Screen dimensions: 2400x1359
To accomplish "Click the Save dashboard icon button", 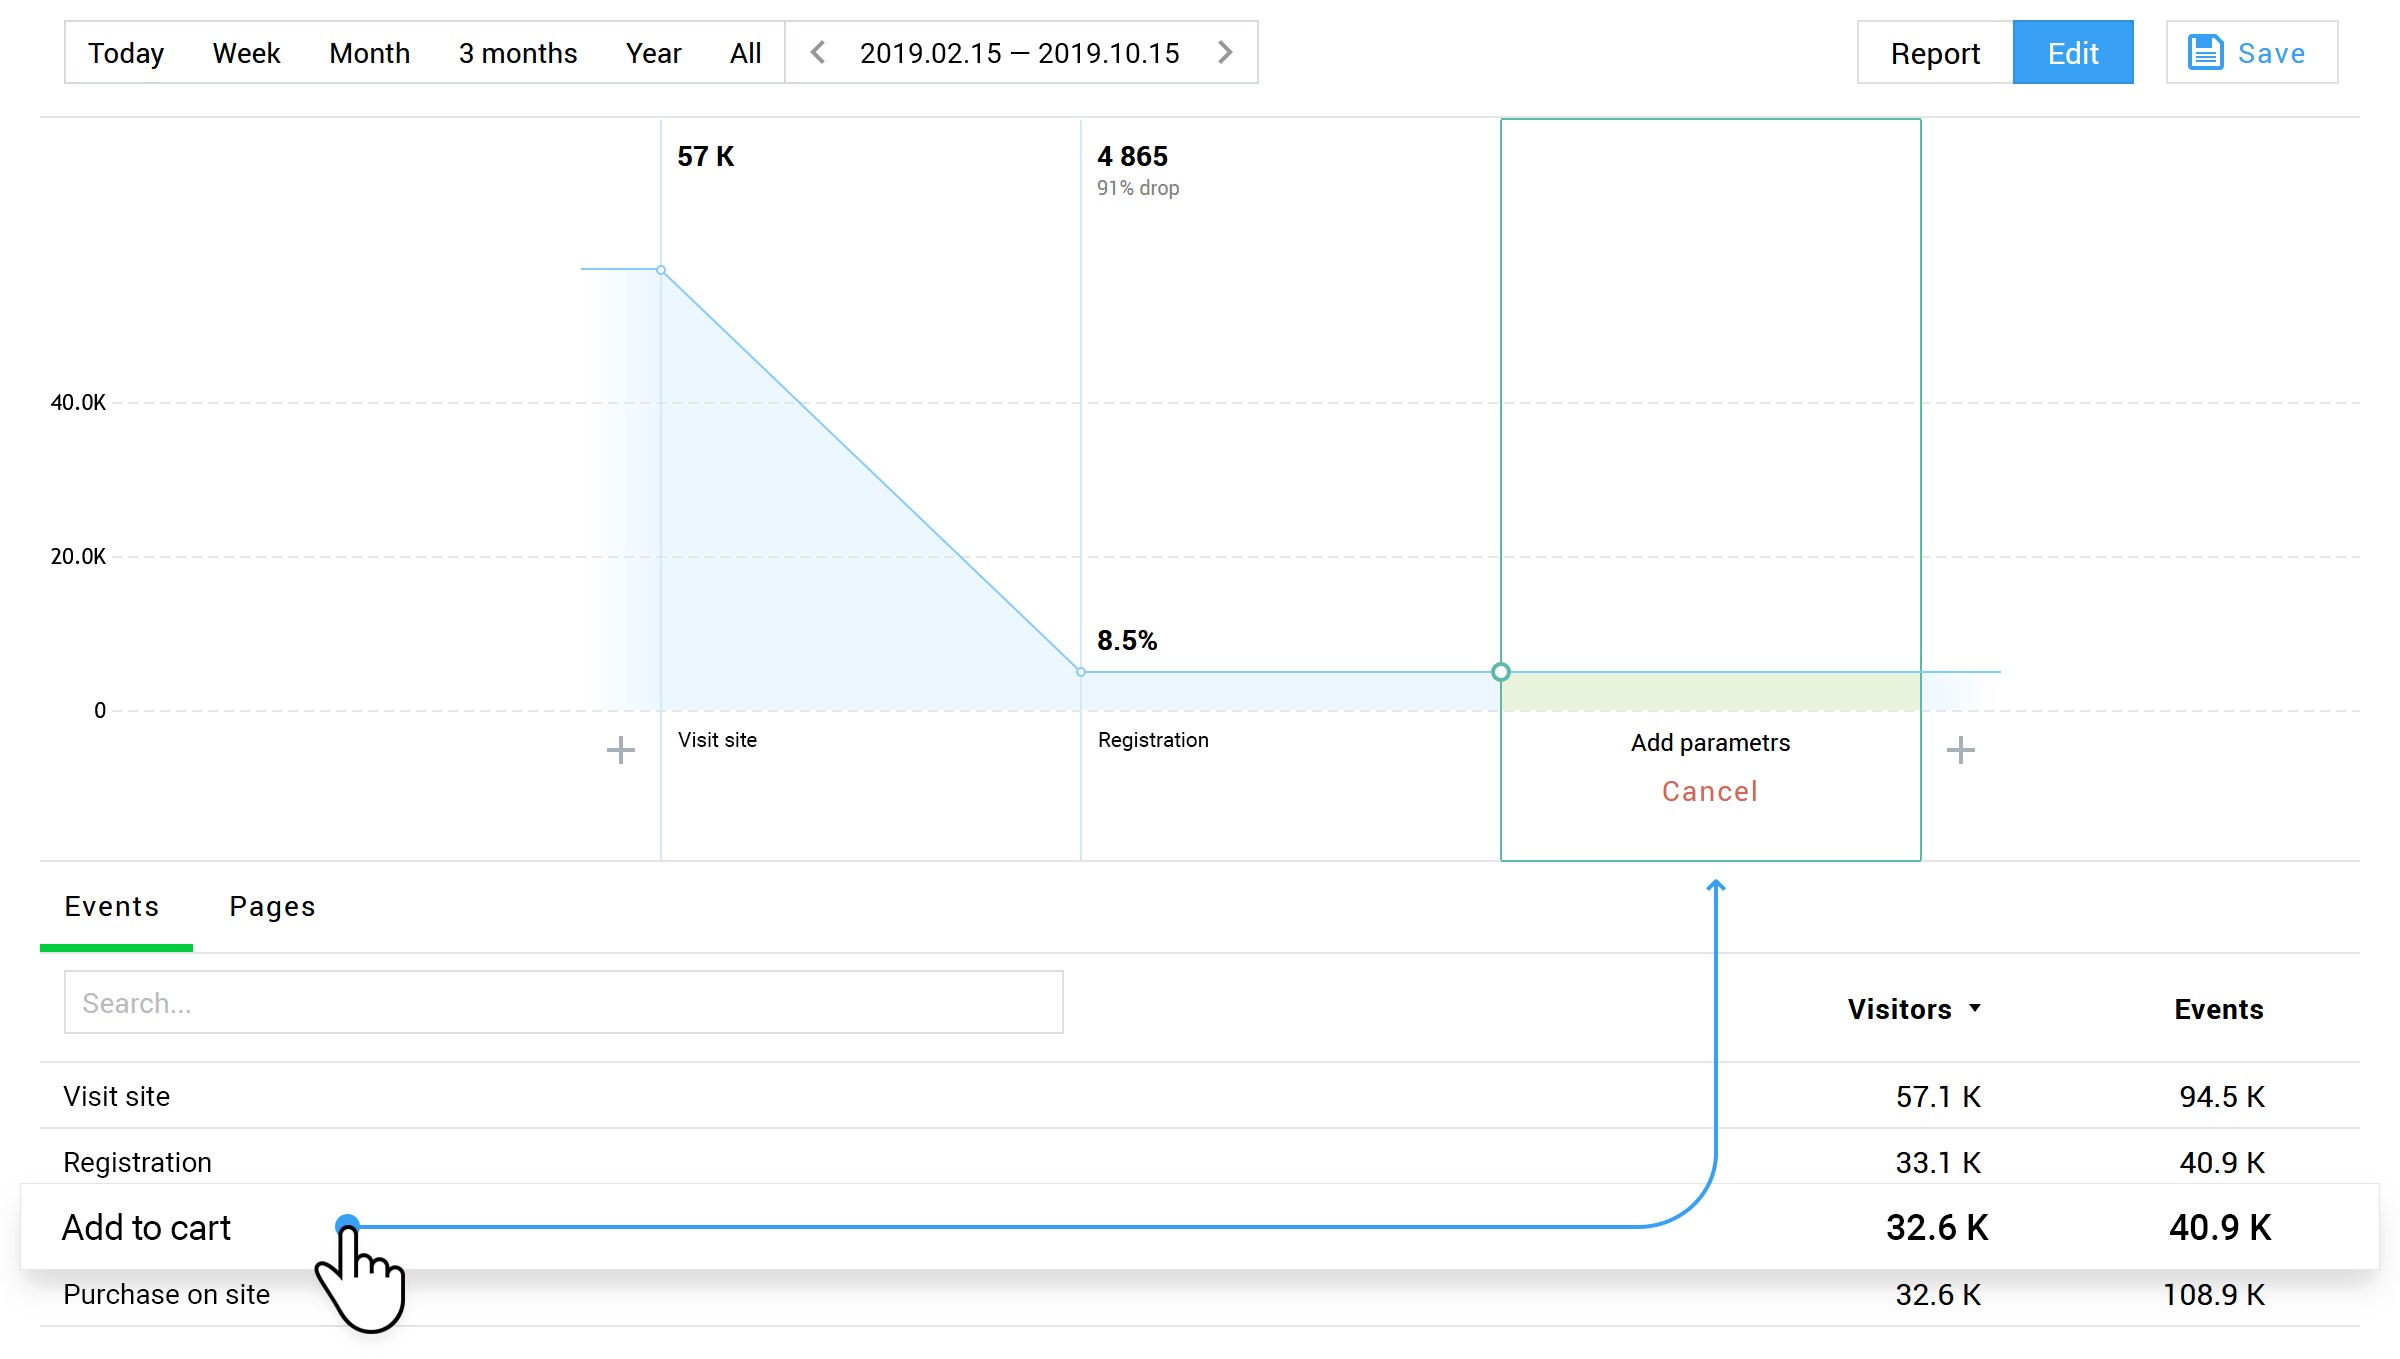I will pos(2204,53).
